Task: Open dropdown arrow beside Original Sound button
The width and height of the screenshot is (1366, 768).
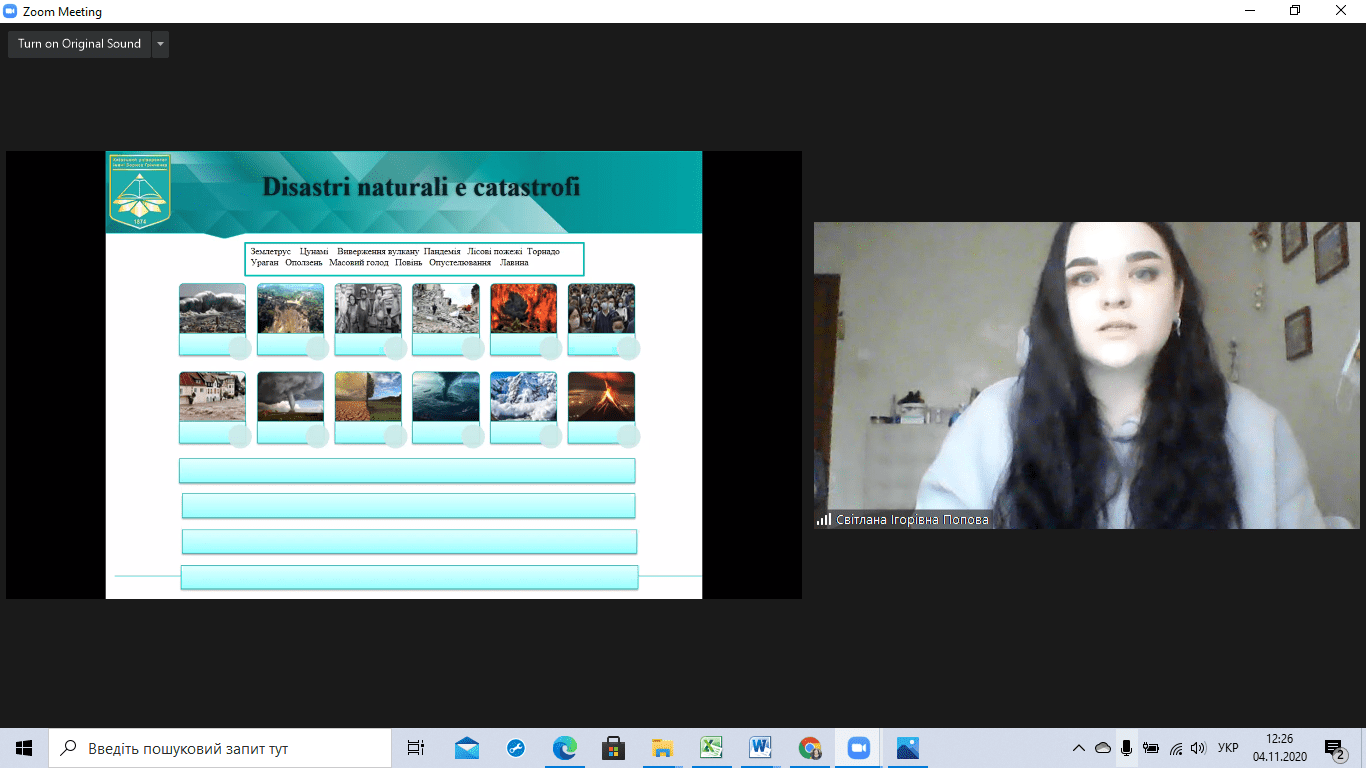Action: pyautogui.click(x=160, y=44)
